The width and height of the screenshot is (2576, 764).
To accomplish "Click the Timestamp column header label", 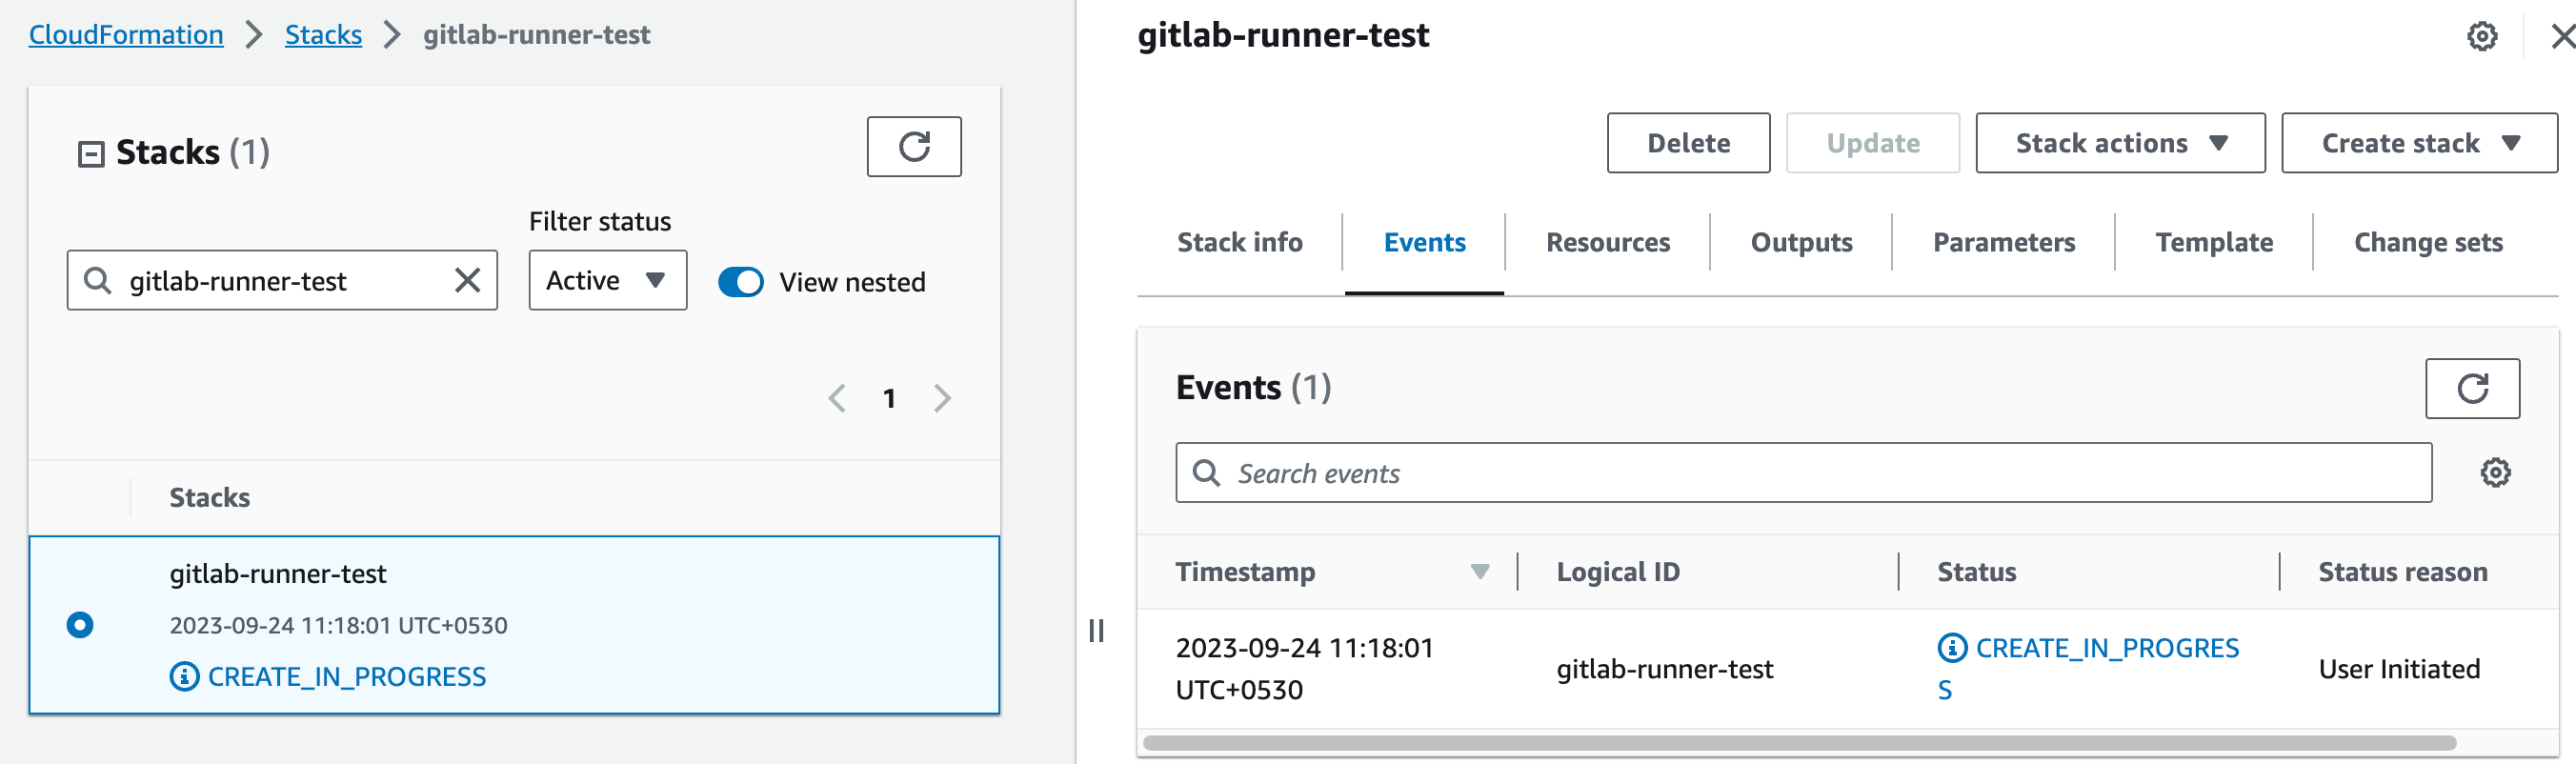I will pos(1244,572).
